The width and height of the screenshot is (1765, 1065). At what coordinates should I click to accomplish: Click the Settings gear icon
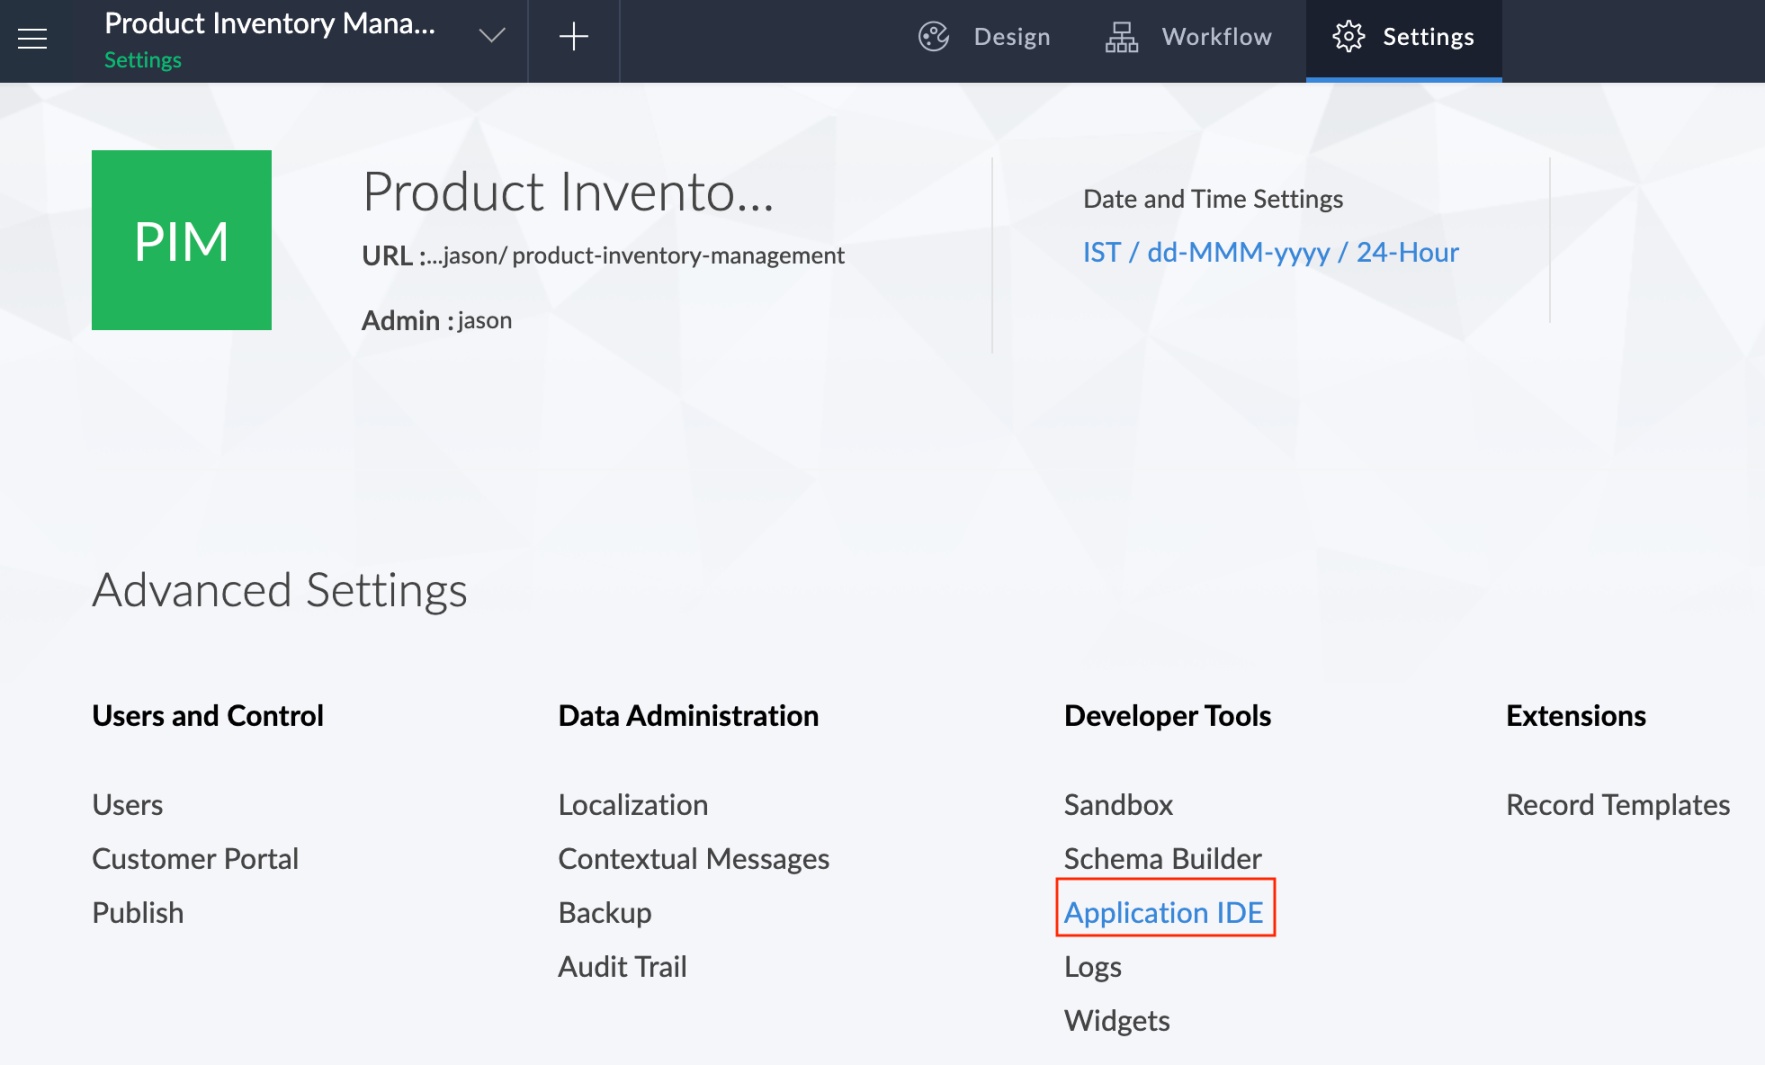pos(1347,36)
